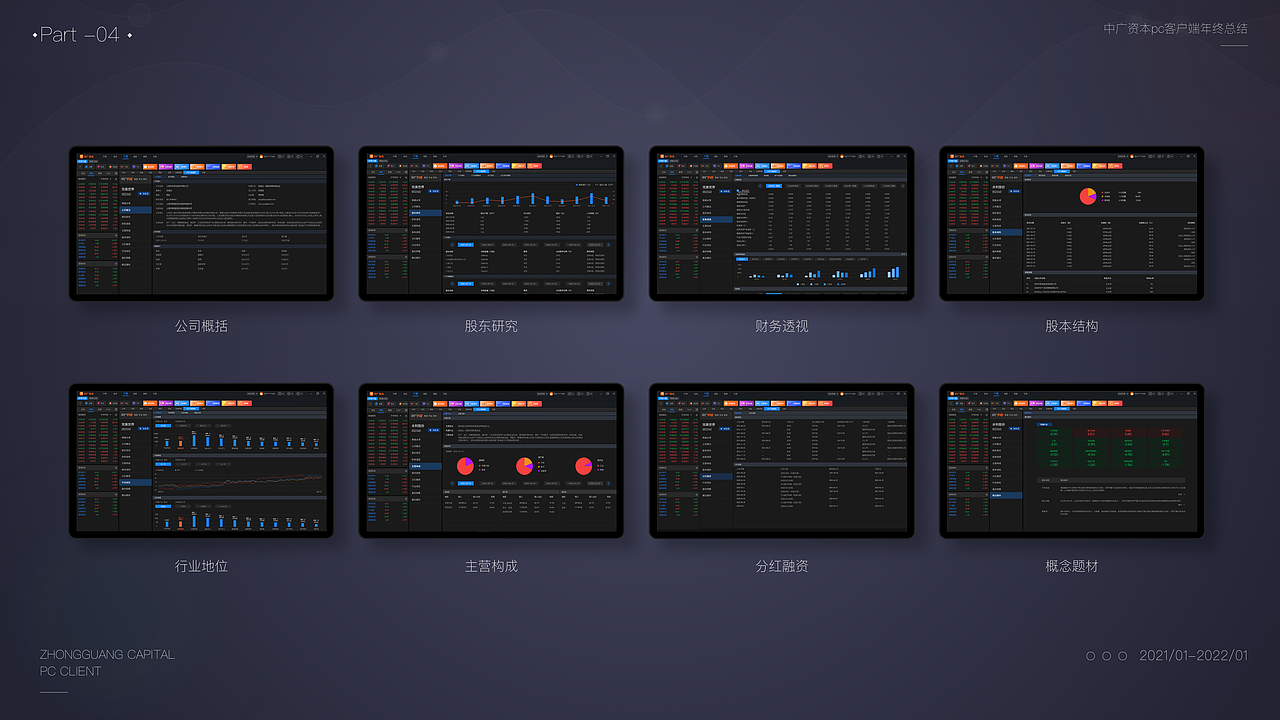This screenshot has width=1280, height=720.
Task: Click the middle pie chart in 主营构成 screen
Action: [524, 466]
